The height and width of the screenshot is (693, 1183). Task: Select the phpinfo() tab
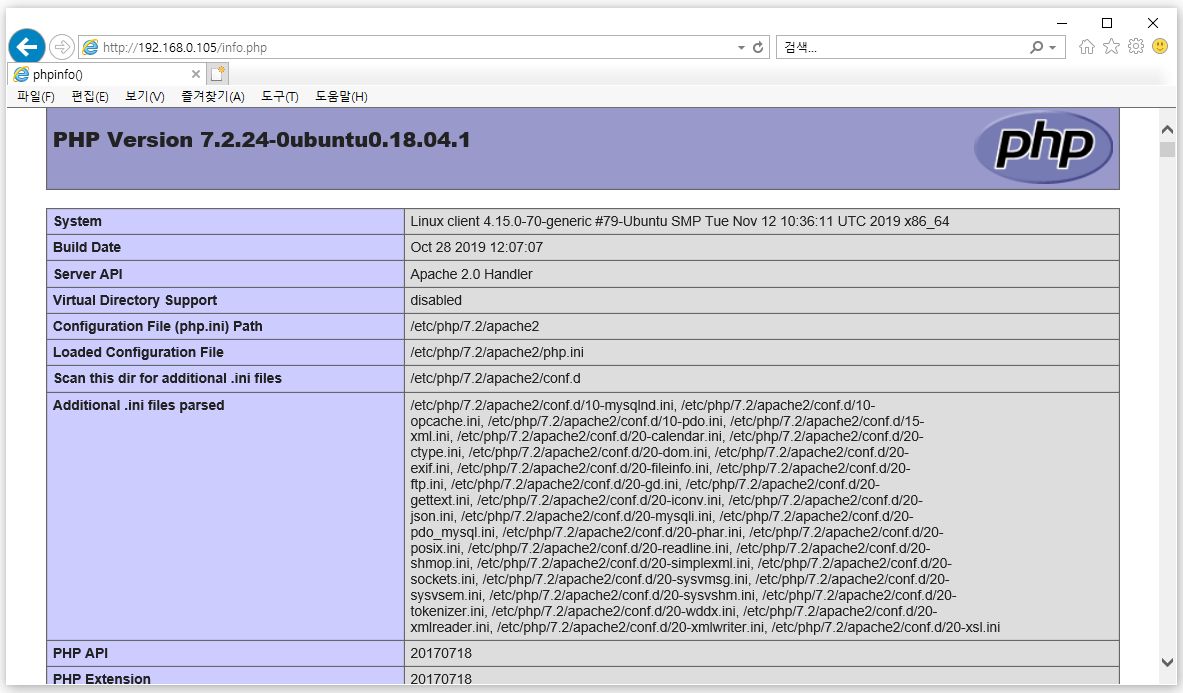(106, 74)
